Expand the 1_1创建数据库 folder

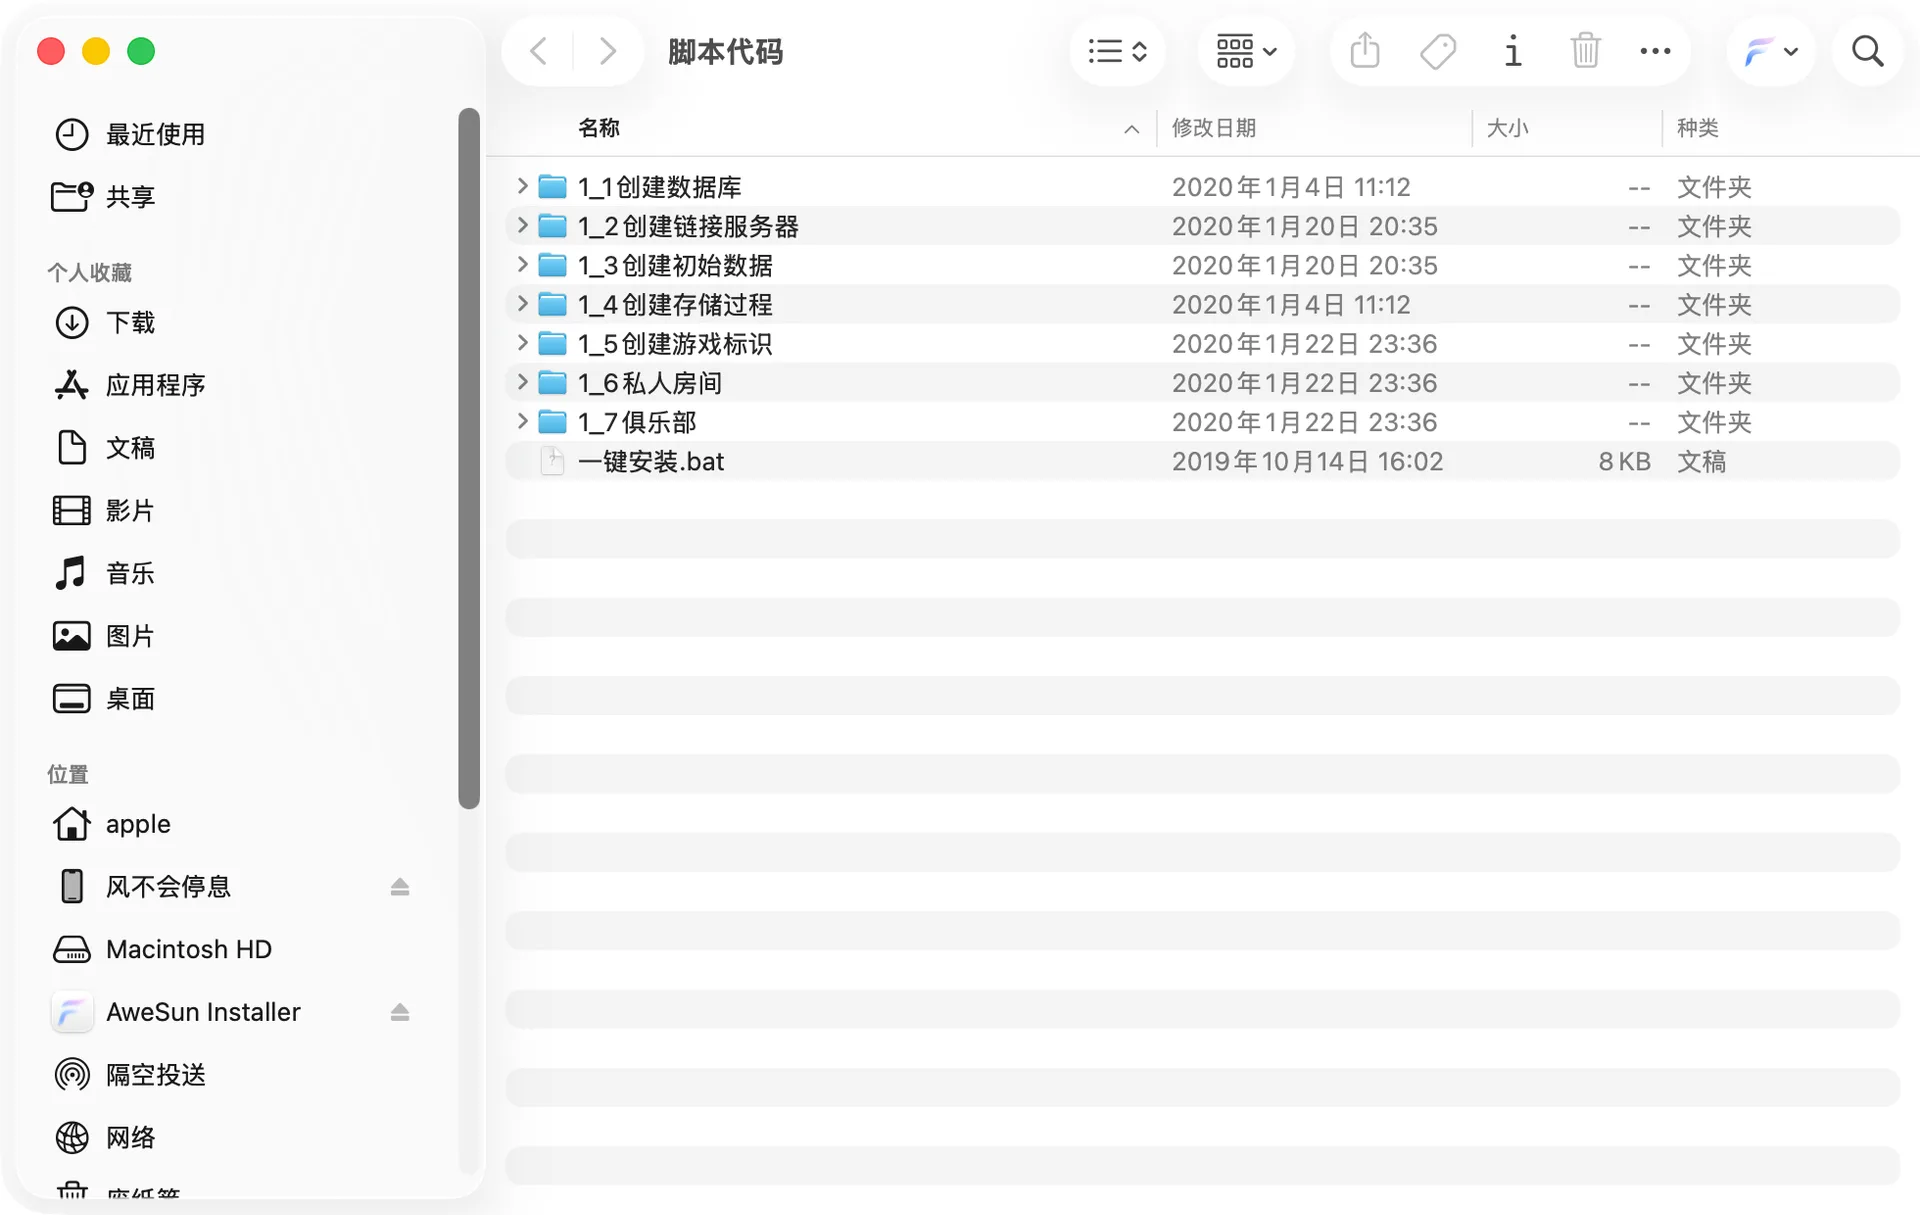pyautogui.click(x=521, y=186)
